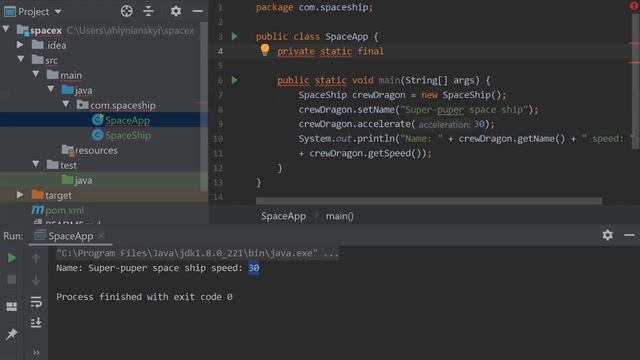
Task: Click the down stack trace arrow
Action: tap(36, 280)
